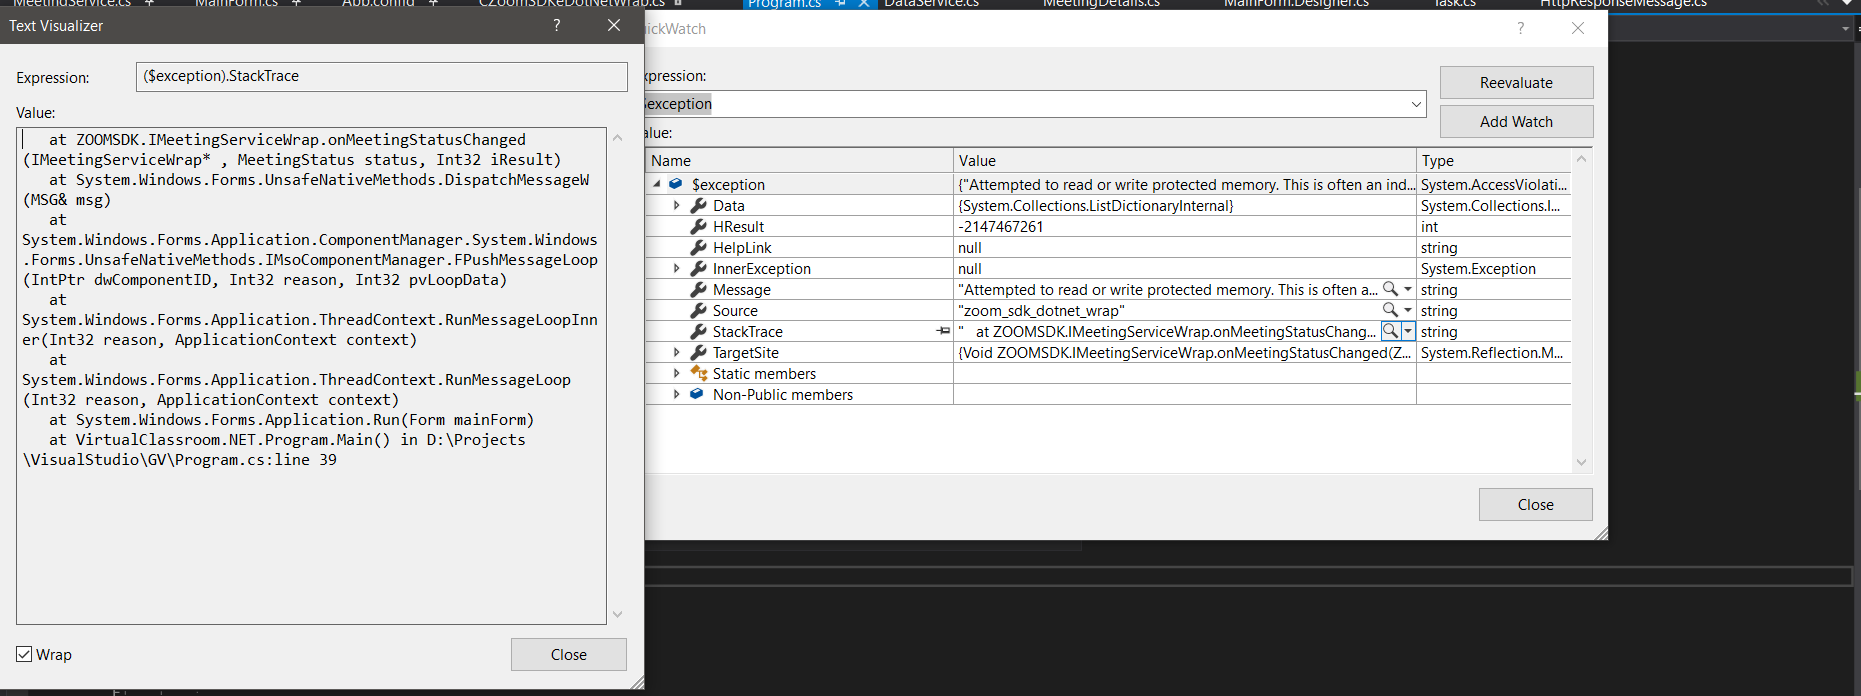This screenshot has width=1861, height=696.
Task: Click inside the stack trace Value text area
Action: click(311, 375)
